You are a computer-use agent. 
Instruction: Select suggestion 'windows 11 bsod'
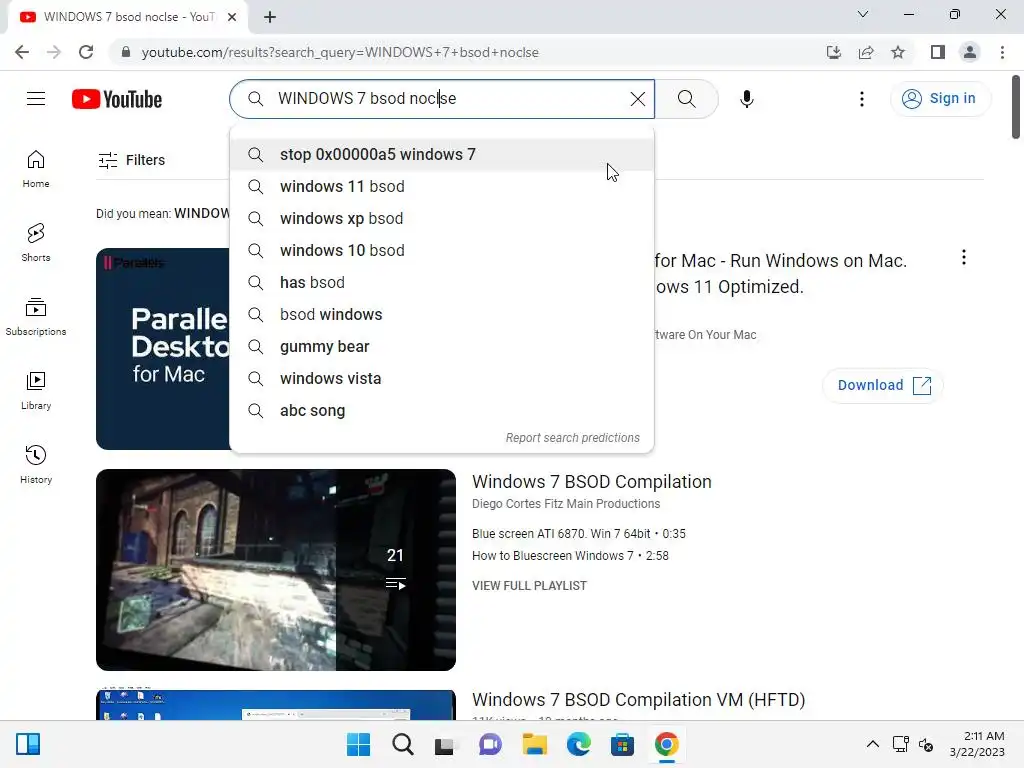click(x=441, y=187)
